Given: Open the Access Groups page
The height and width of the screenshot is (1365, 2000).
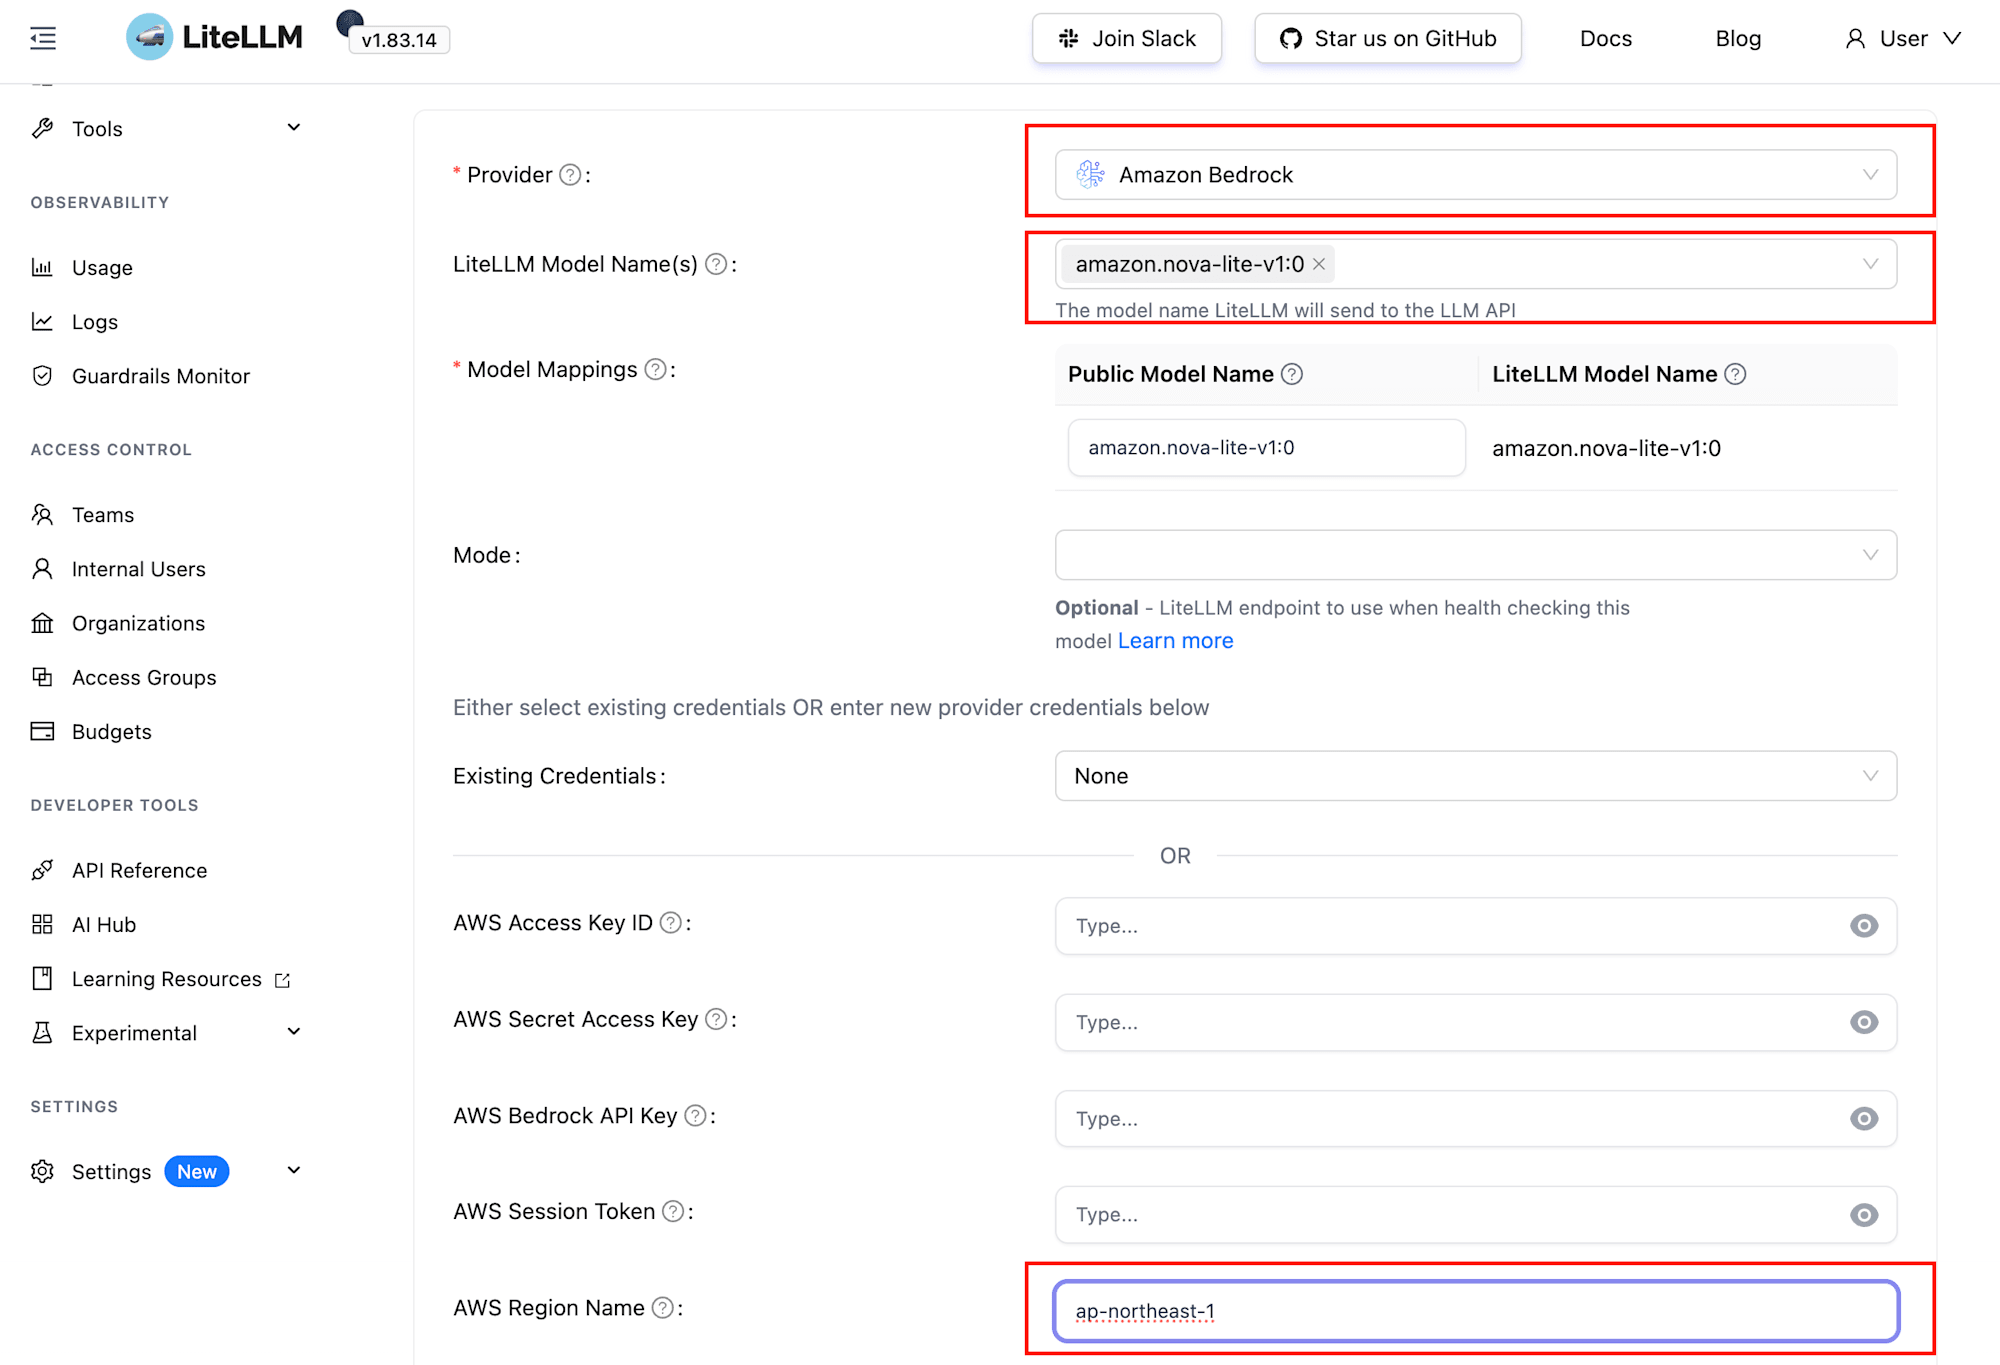Looking at the screenshot, I should (144, 677).
